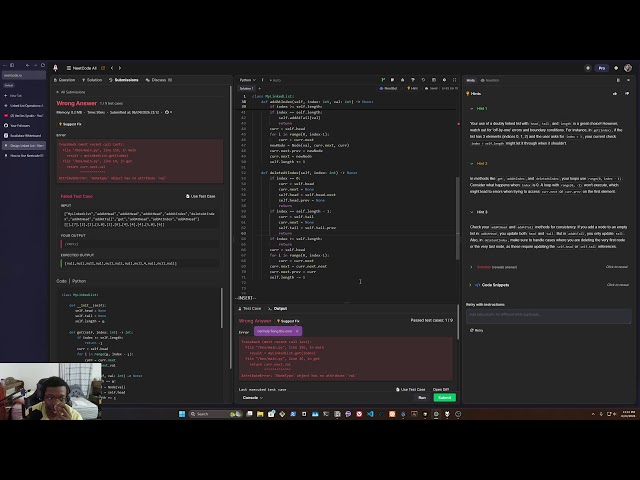640x480 pixels.
Task: Click the panel layout icon in Hints header
Action: click(x=618, y=80)
